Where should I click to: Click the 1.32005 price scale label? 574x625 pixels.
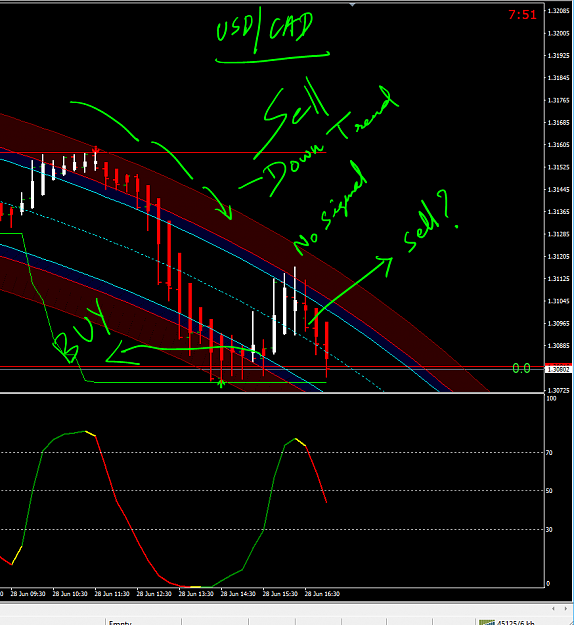point(558,33)
